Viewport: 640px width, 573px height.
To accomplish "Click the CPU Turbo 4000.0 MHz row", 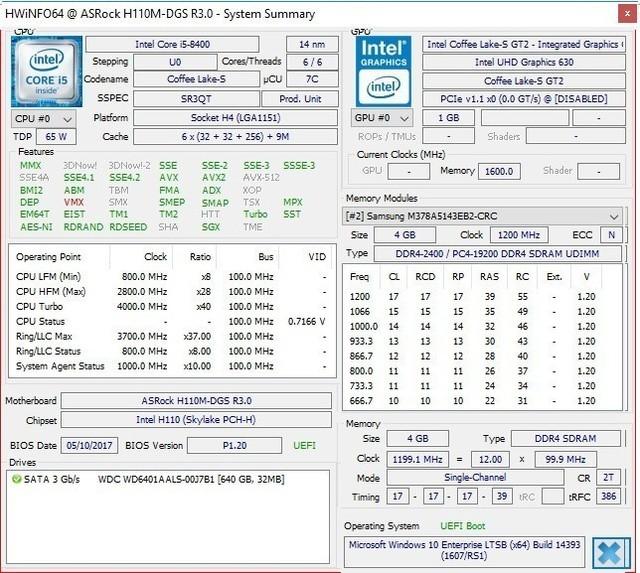I will click(x=171, y=306).
